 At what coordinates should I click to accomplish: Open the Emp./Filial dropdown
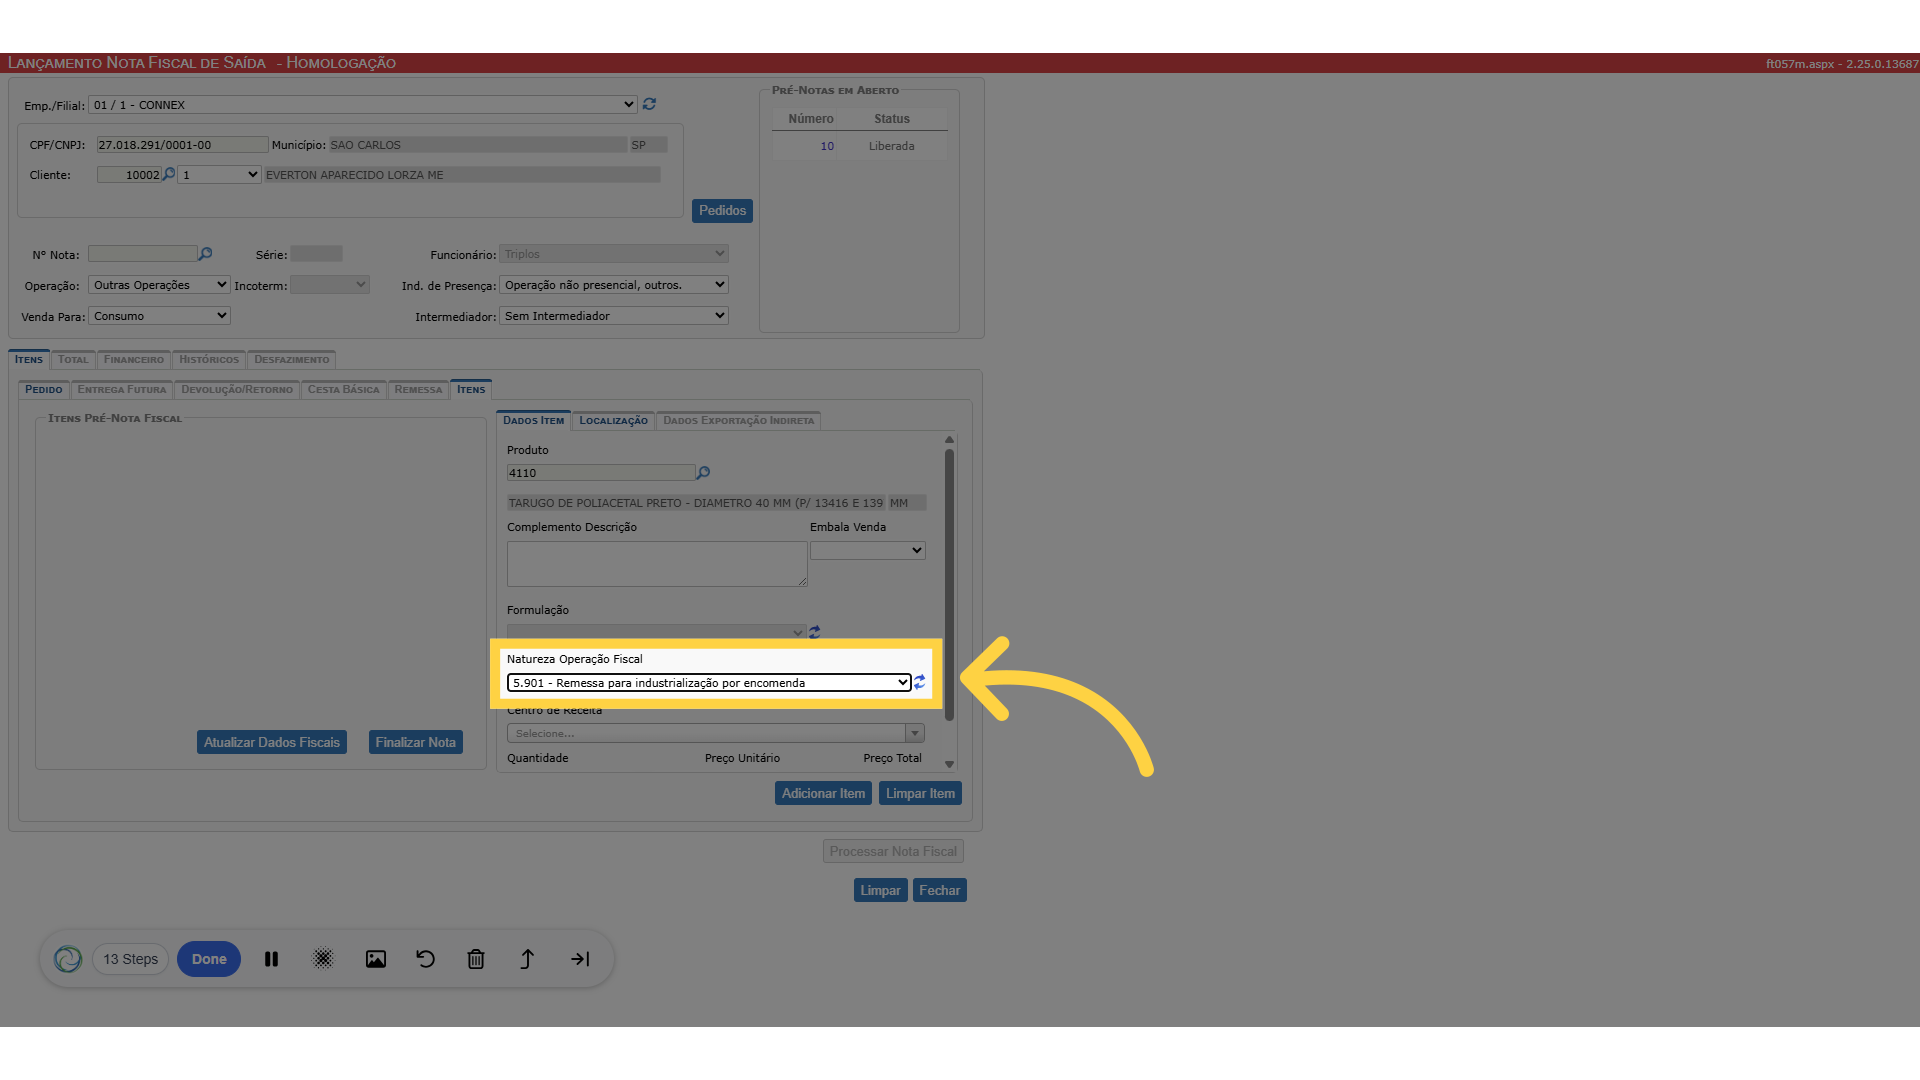click(x=363, y=105)
